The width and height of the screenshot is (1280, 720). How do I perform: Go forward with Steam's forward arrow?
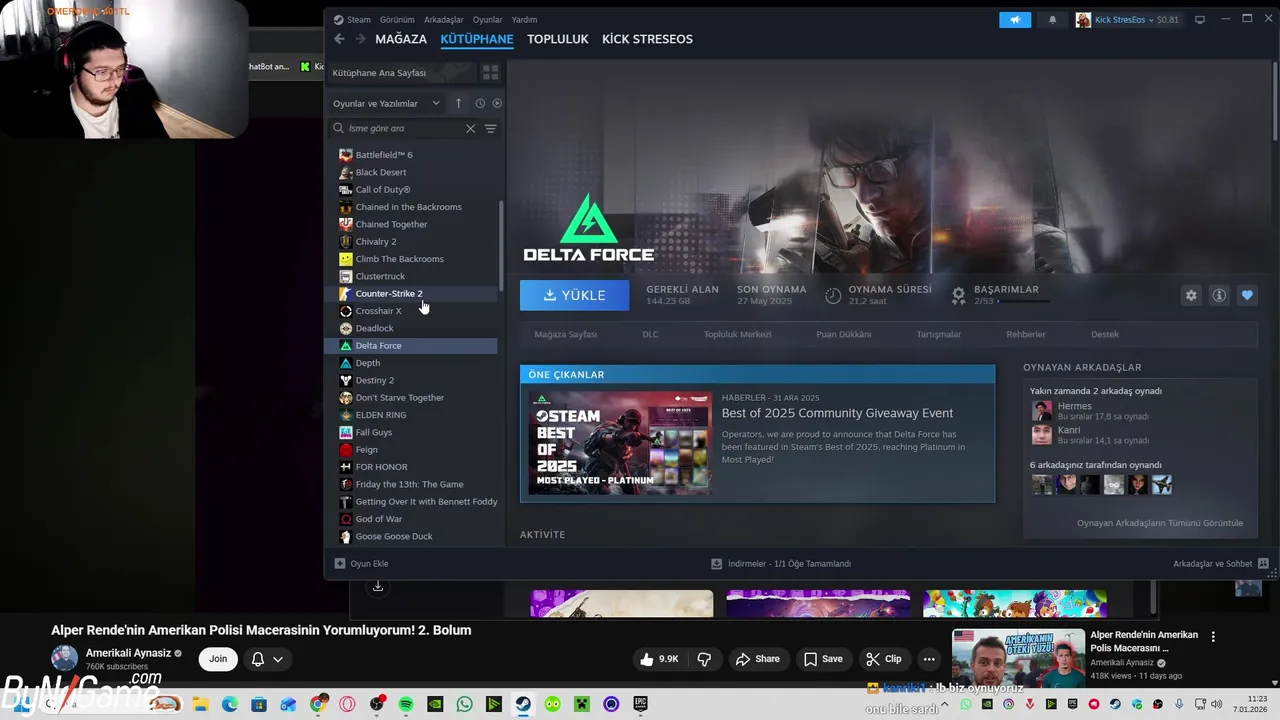tap(360, 39)
